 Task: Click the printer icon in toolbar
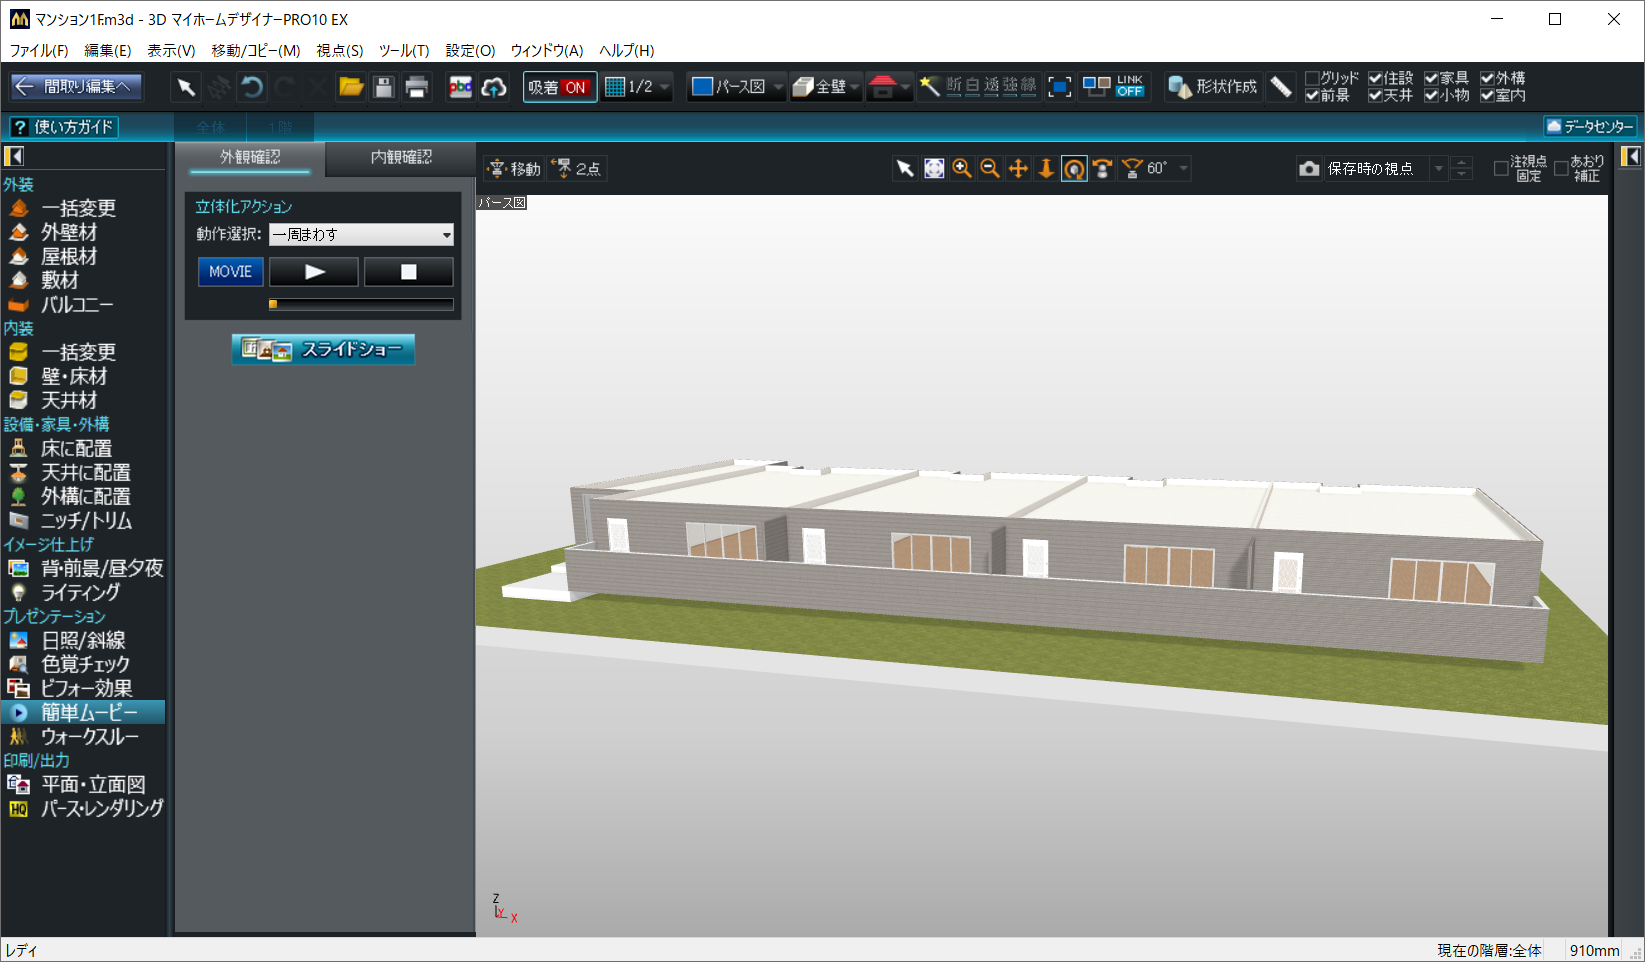(x=417, y=88)
